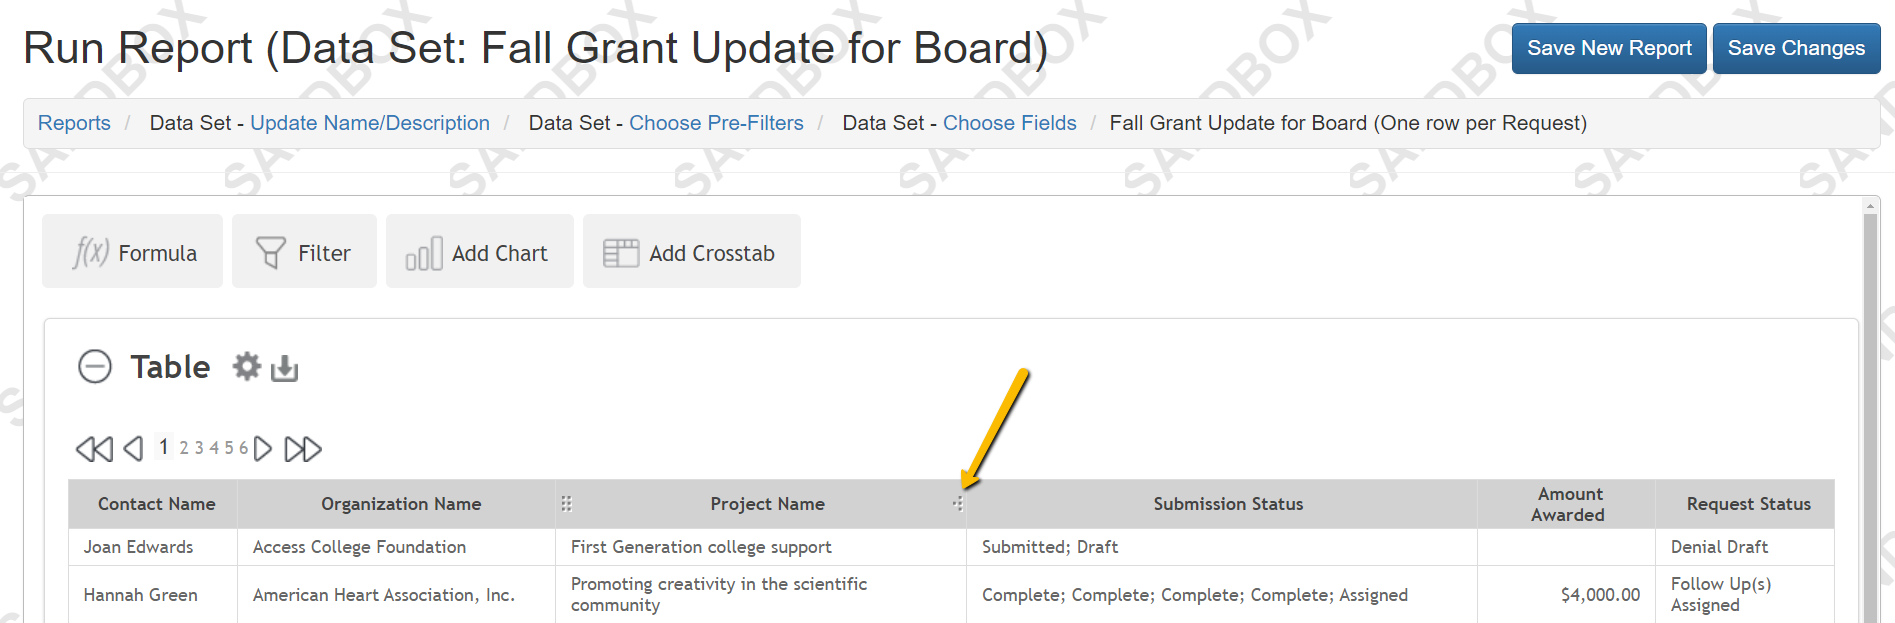Go to the first page of results

pyautogui.click(x=94, y=449)
